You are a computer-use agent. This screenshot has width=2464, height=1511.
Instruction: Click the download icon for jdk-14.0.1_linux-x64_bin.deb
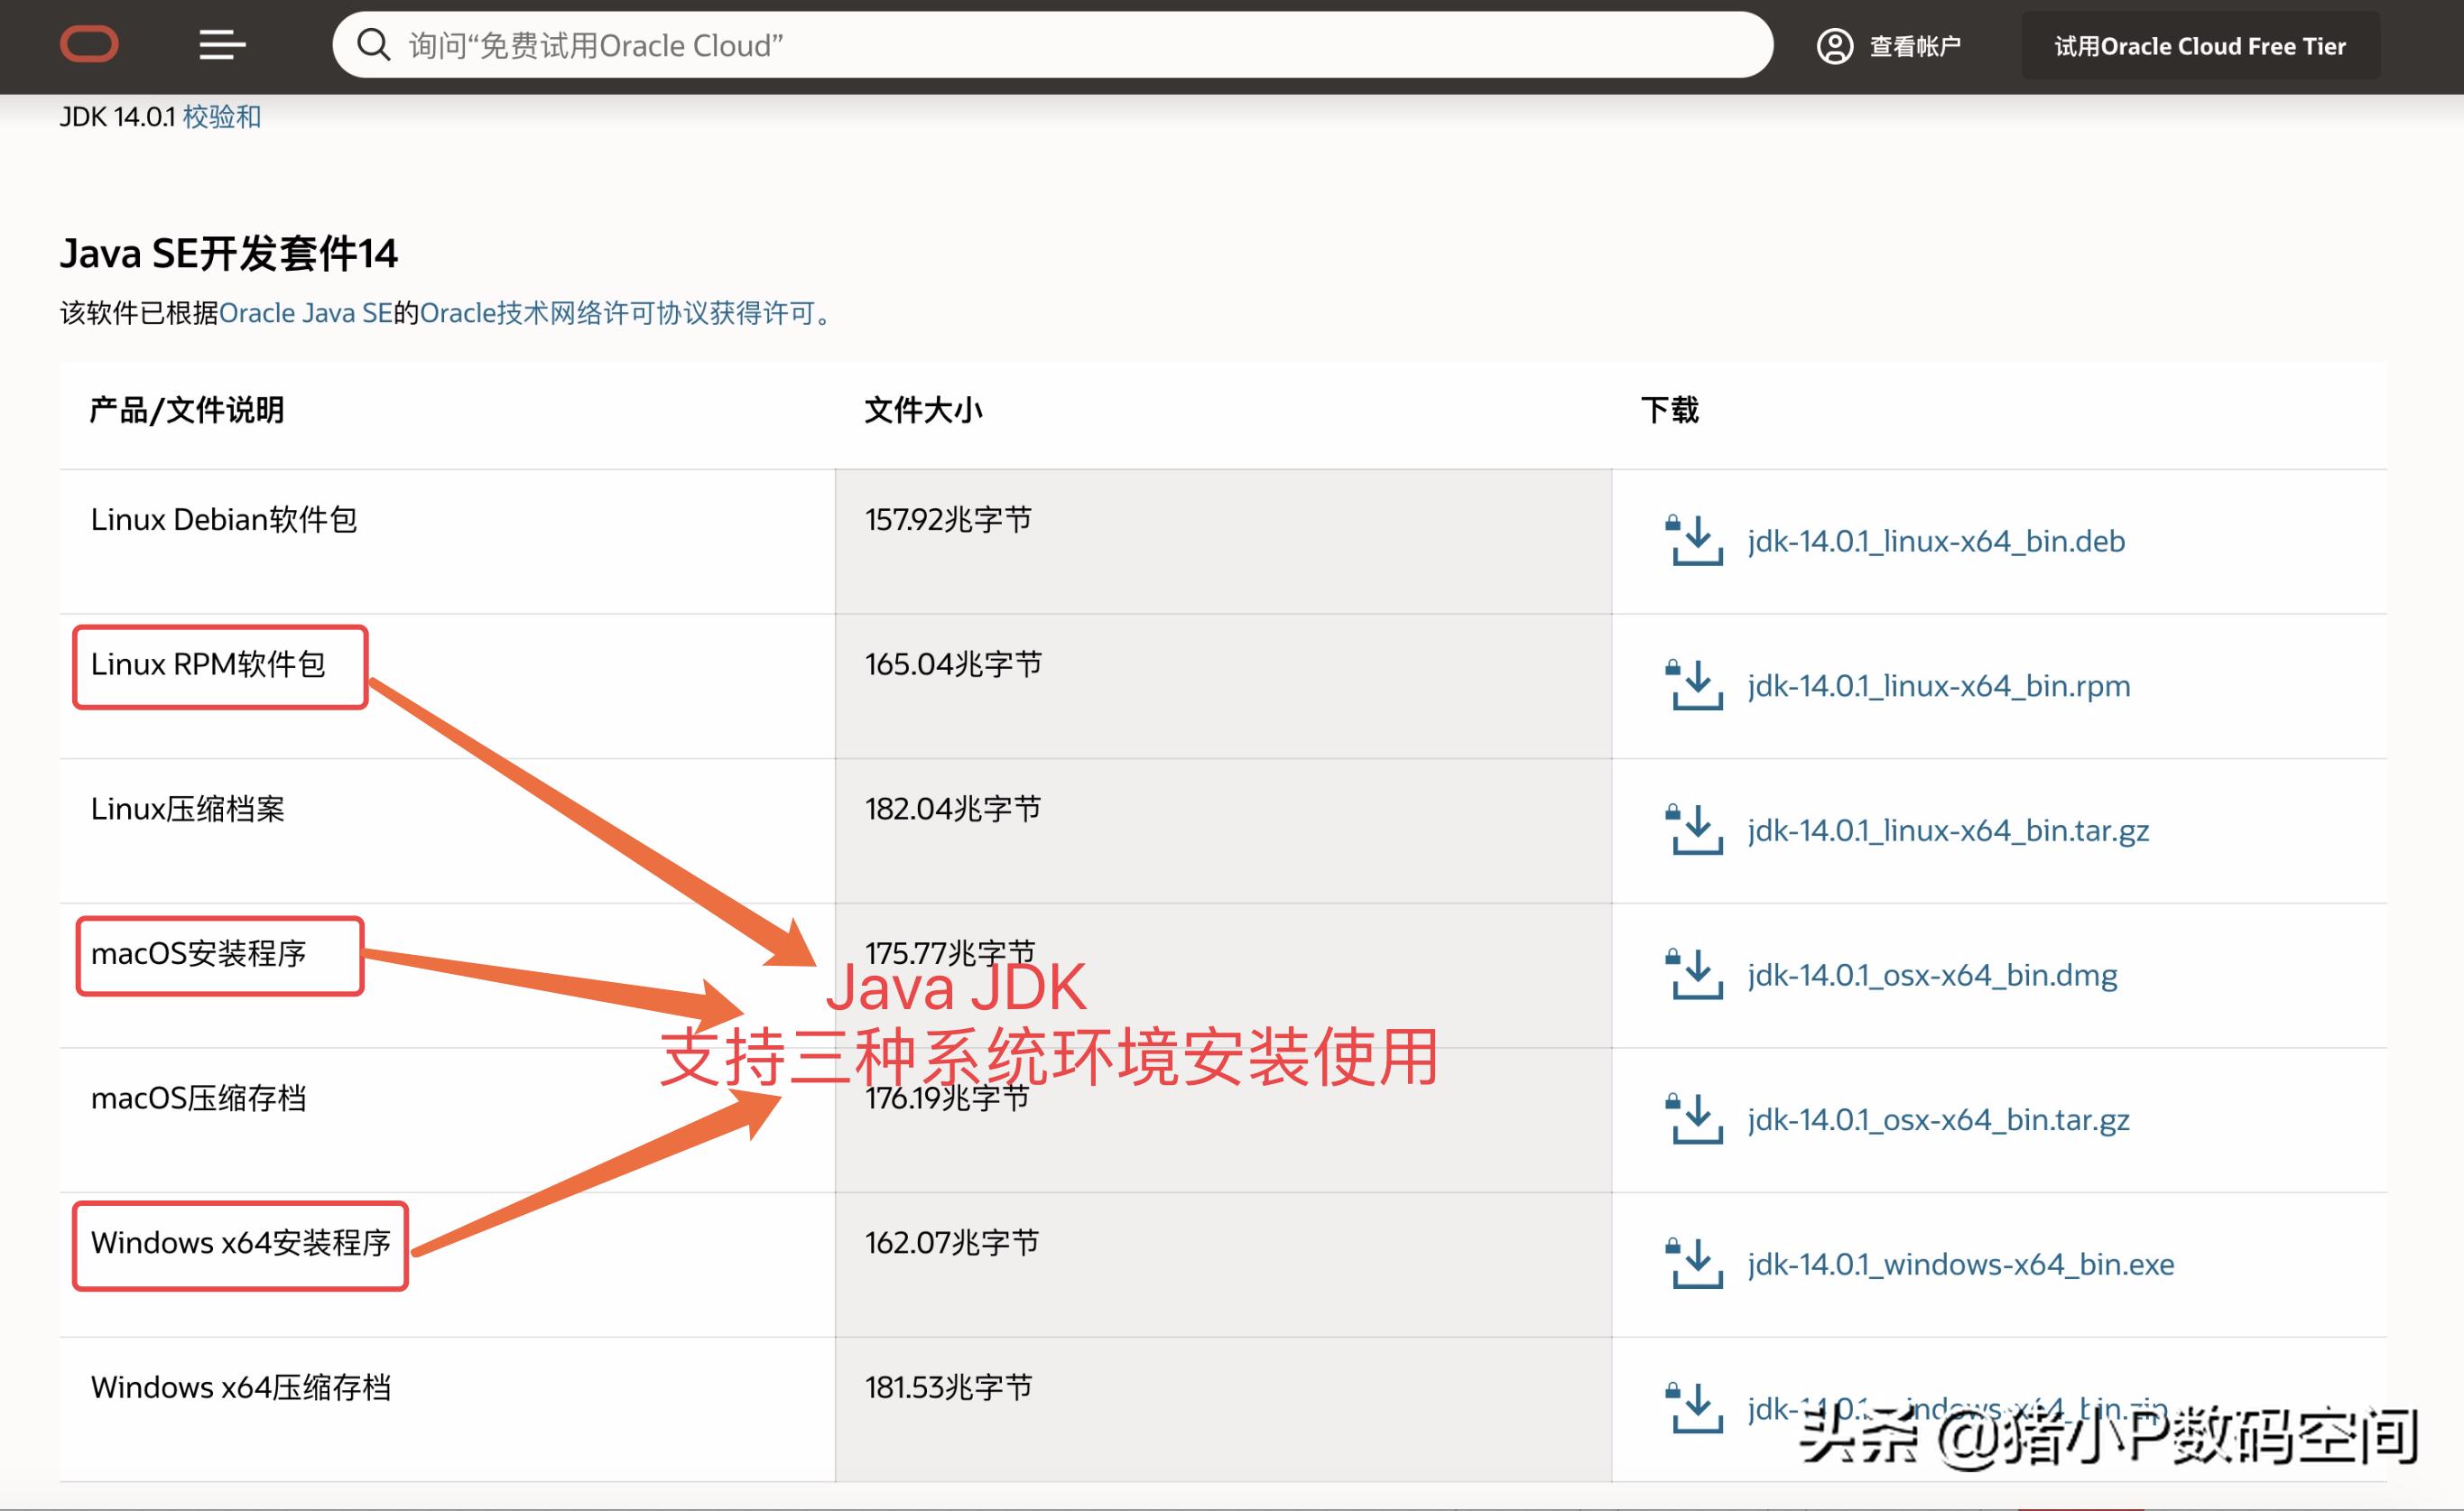[1697, 540]
